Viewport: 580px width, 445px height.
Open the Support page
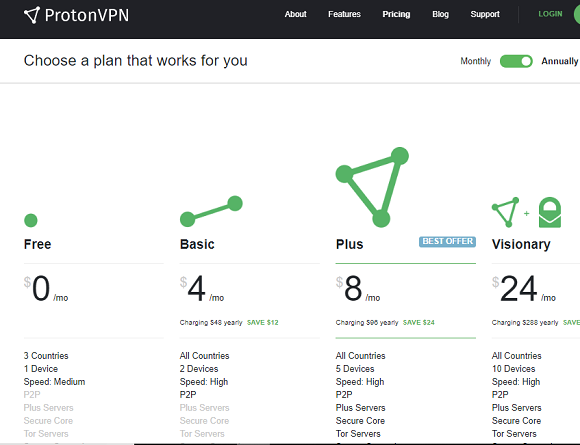tap(485, 14)
